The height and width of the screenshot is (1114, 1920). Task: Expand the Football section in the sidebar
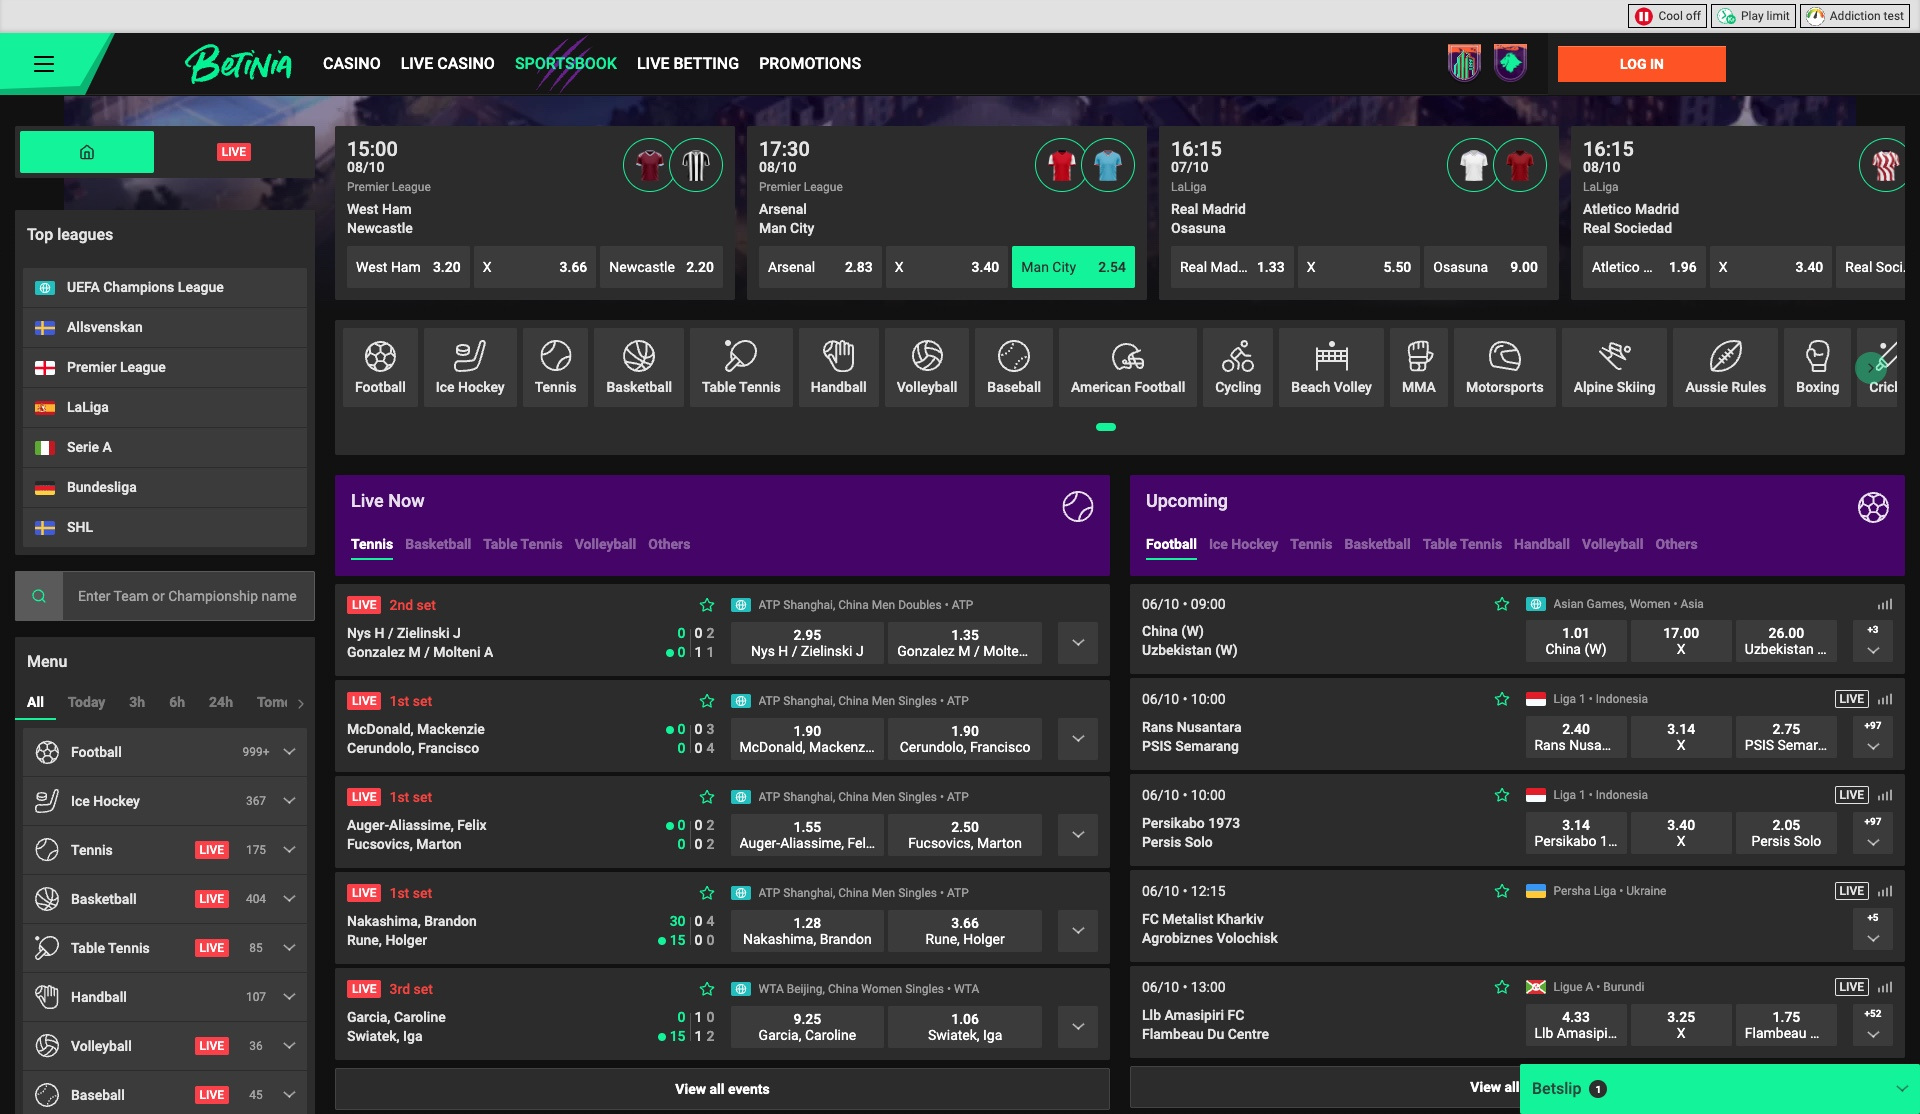pos(289,752)
